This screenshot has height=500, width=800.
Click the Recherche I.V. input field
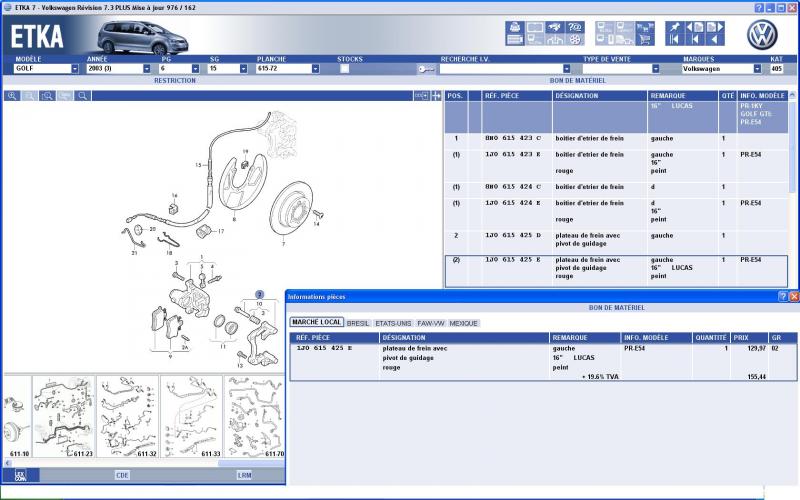pos(501,69)
